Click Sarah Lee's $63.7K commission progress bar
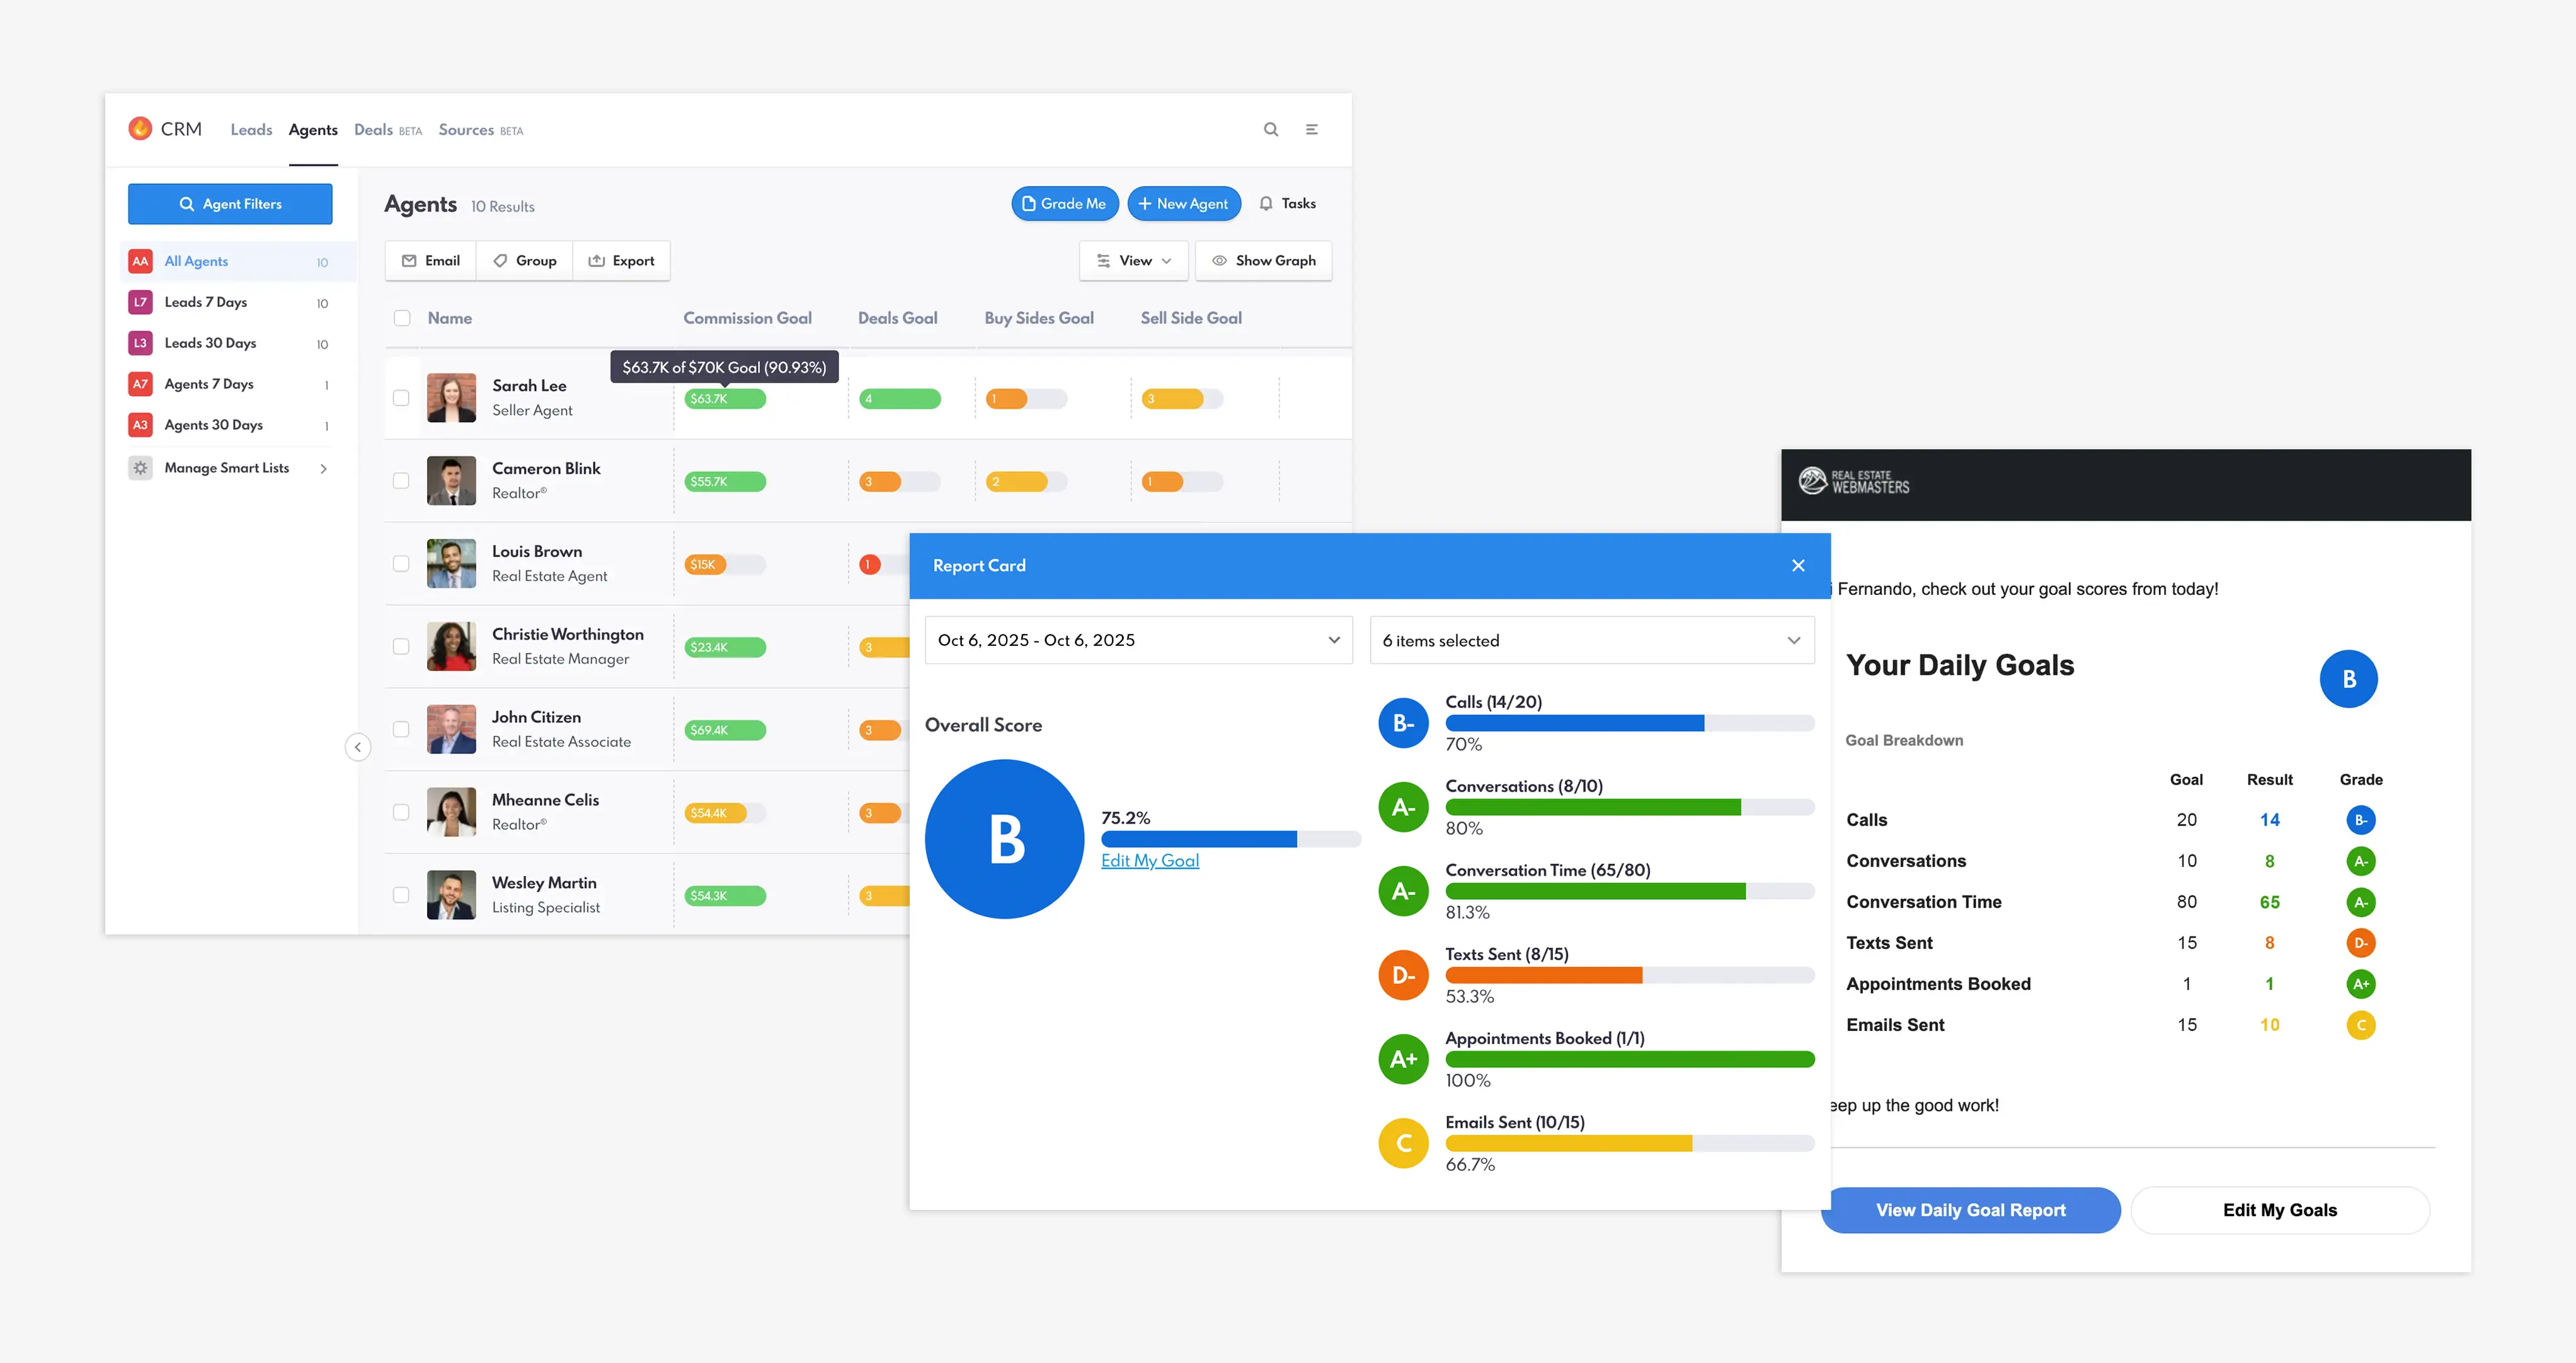Viewport: 2576px width, 1363px height. click(725, 399)
